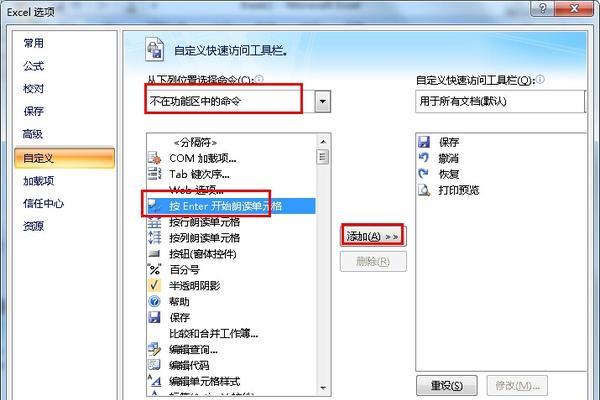The height and width of the screenshot is (400, 600).
Task: Pick the 百分号 percent icon
Action: [154, 269]
